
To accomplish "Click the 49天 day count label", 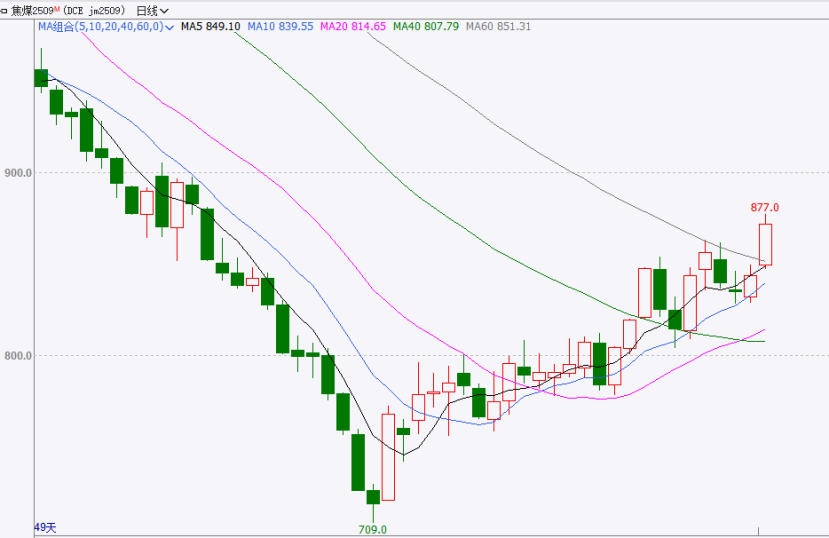I will 45,527.
